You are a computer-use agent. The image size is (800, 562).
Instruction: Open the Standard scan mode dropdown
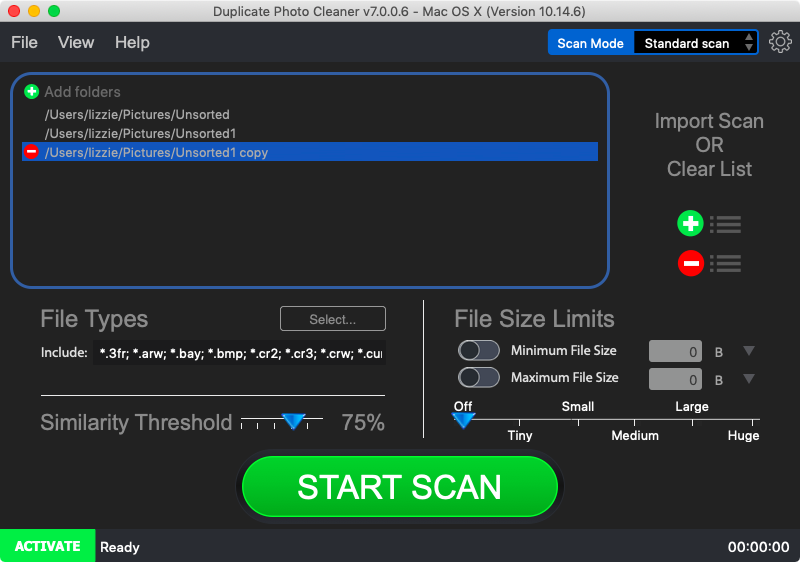(x=695, y=43)
